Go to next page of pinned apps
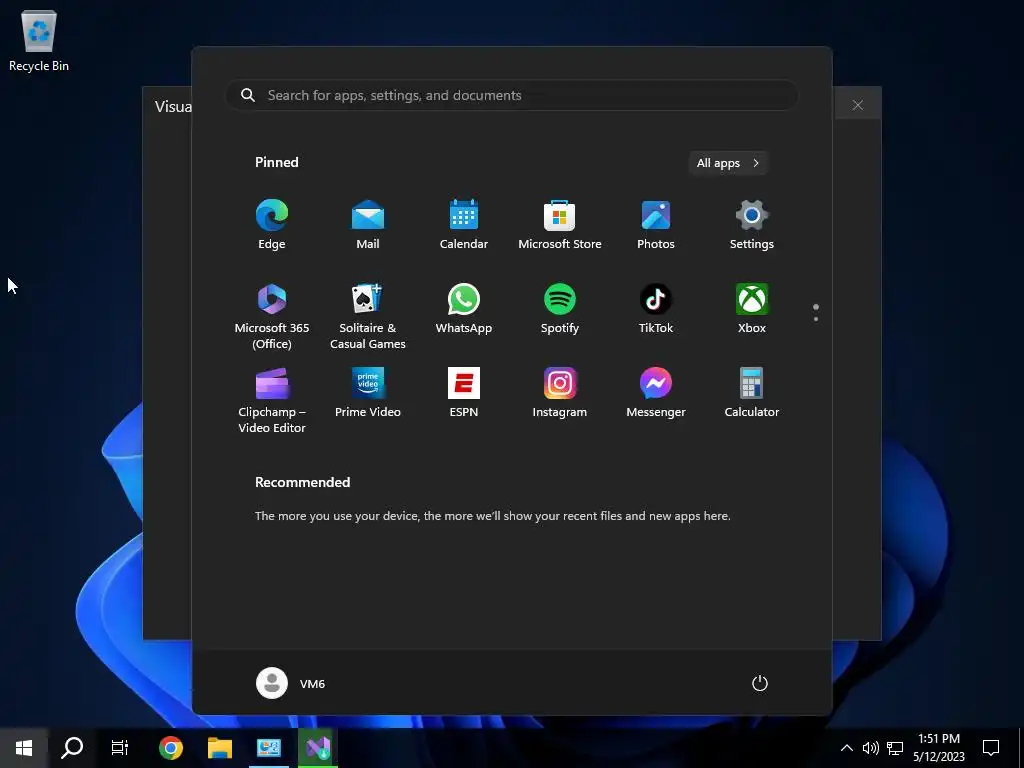Image resolution: width=1024 pixels, height=768 pixels. pos(816,319)
